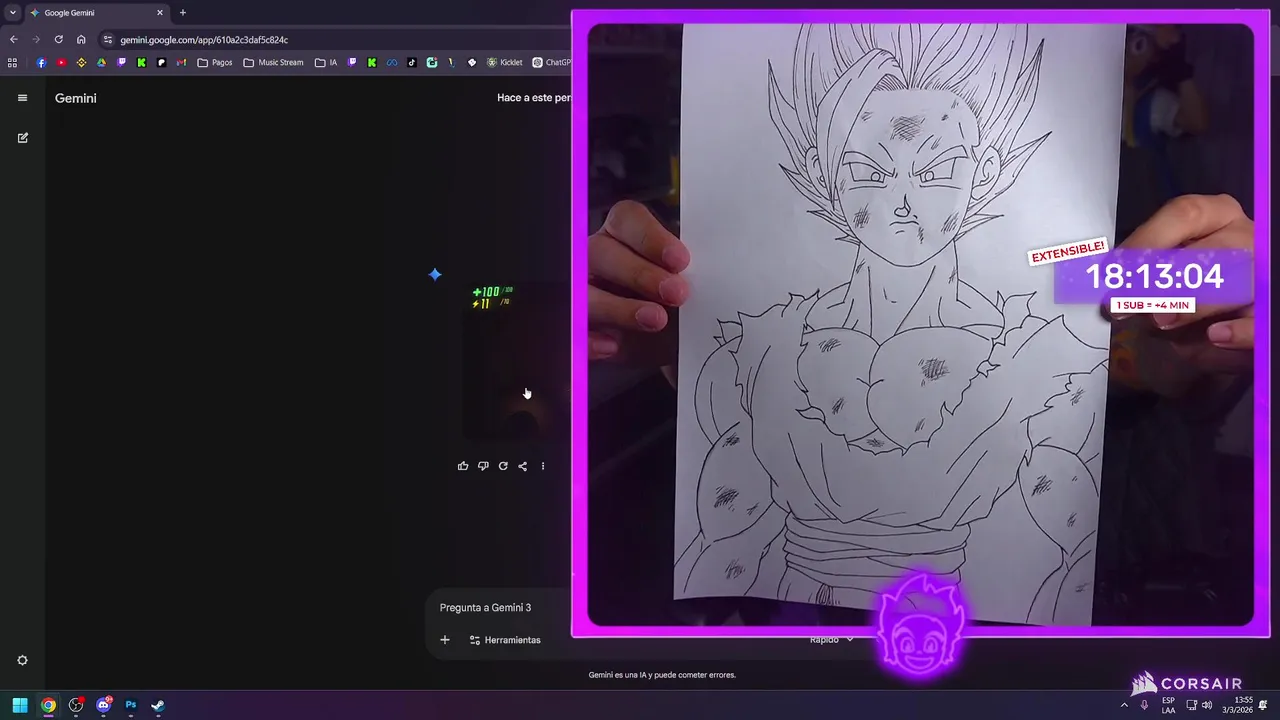1280x720 pixels.
Task: Expand the IA bookmark folder
Action: tap(326, 62)
